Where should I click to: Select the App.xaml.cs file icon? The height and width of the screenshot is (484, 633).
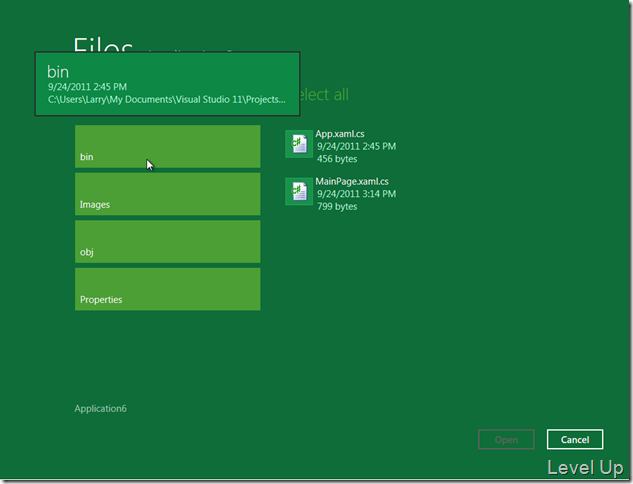(x=299, y=144)
